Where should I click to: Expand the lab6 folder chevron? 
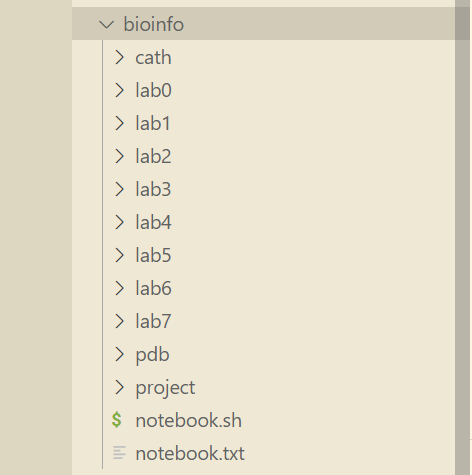coord(119,288)
